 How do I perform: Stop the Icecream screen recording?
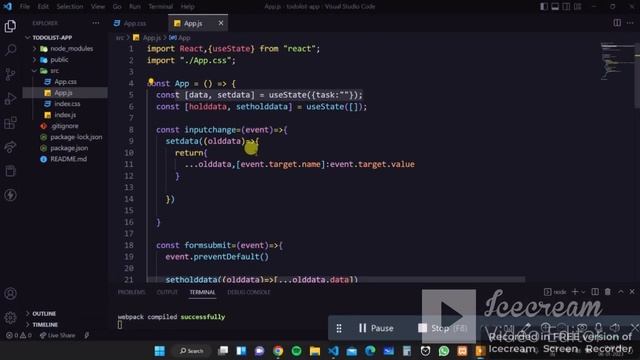click(x=442, y=328)
